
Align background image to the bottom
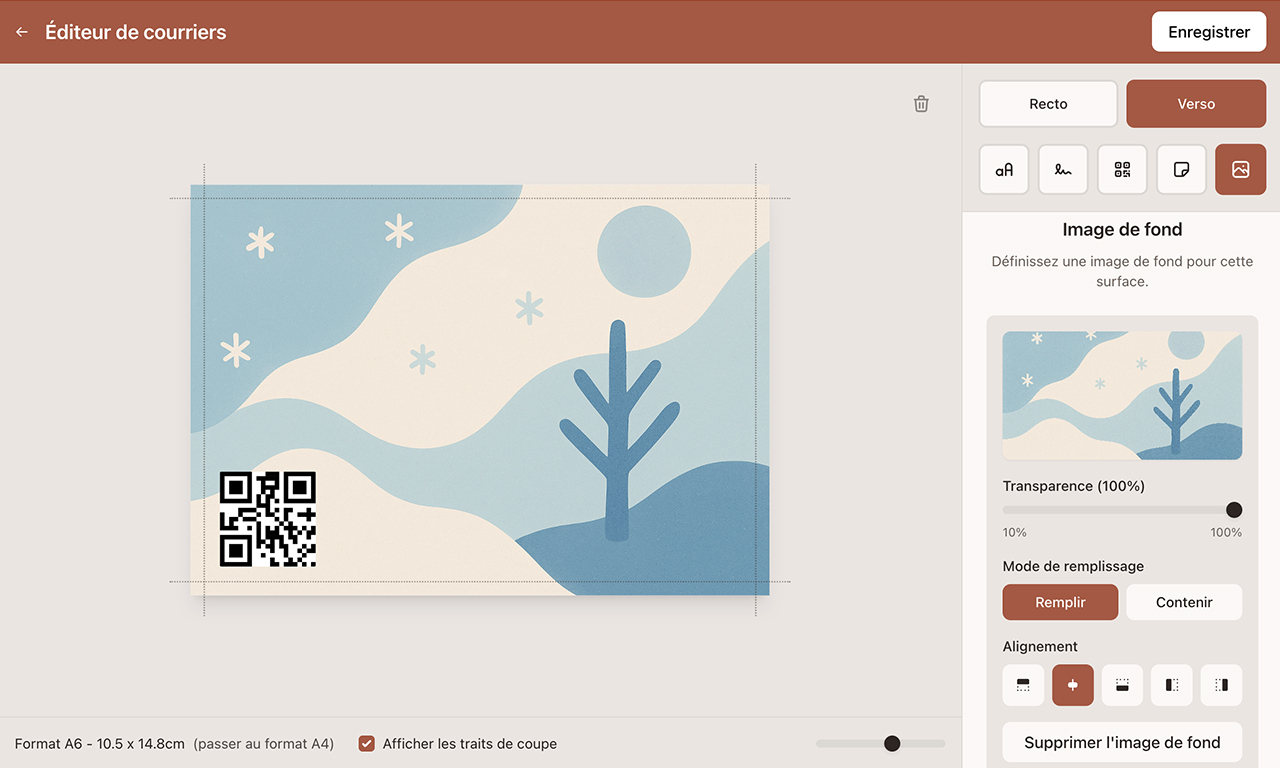[x=1122, y=685]
